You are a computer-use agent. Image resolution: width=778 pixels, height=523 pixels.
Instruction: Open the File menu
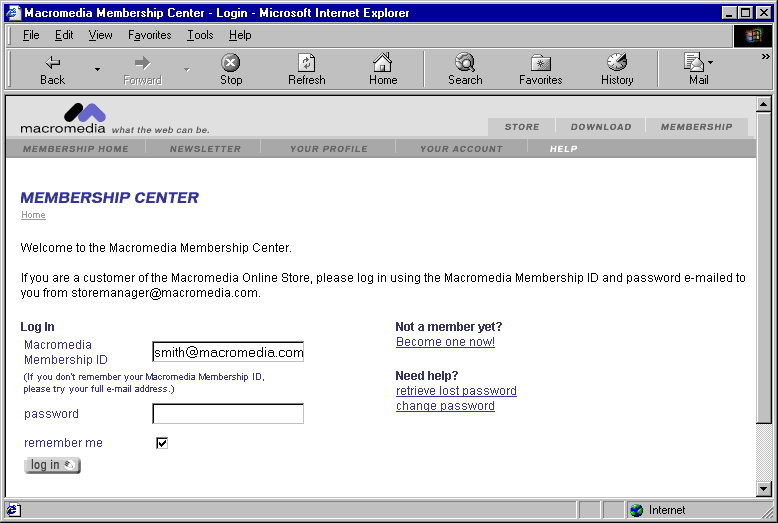31,35
